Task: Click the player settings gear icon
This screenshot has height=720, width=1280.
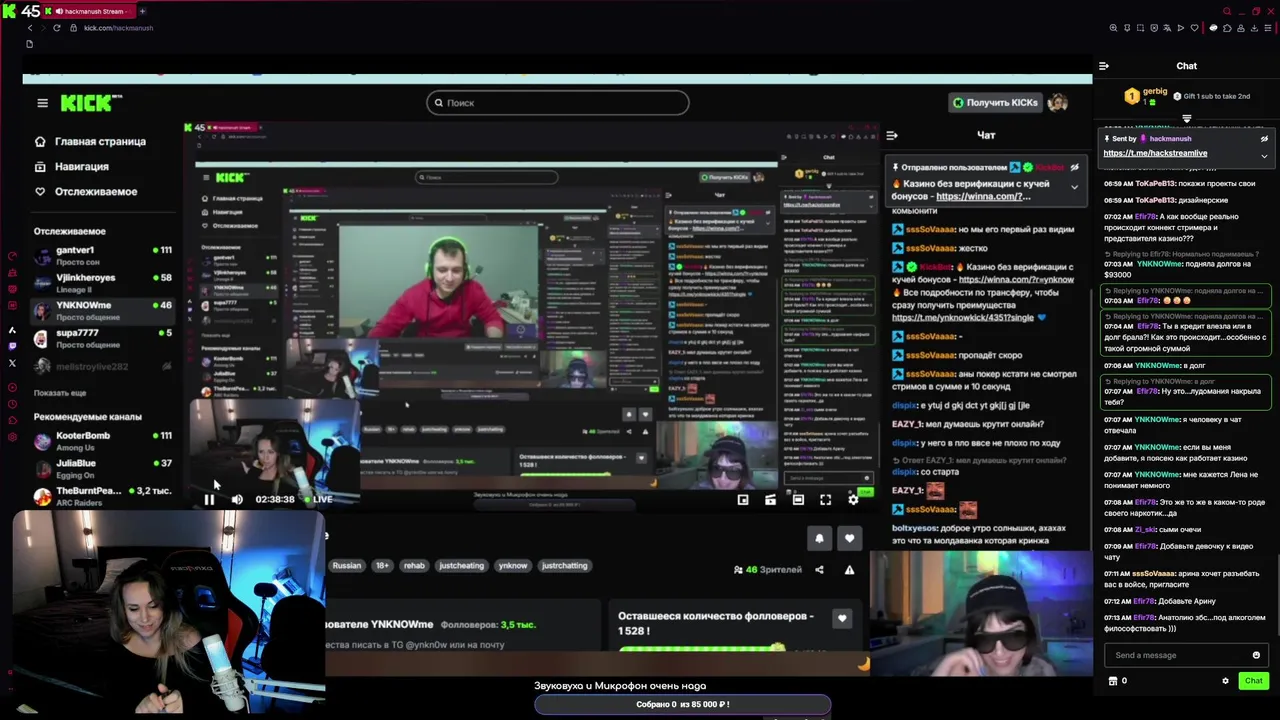Action: tap(853, 499)
